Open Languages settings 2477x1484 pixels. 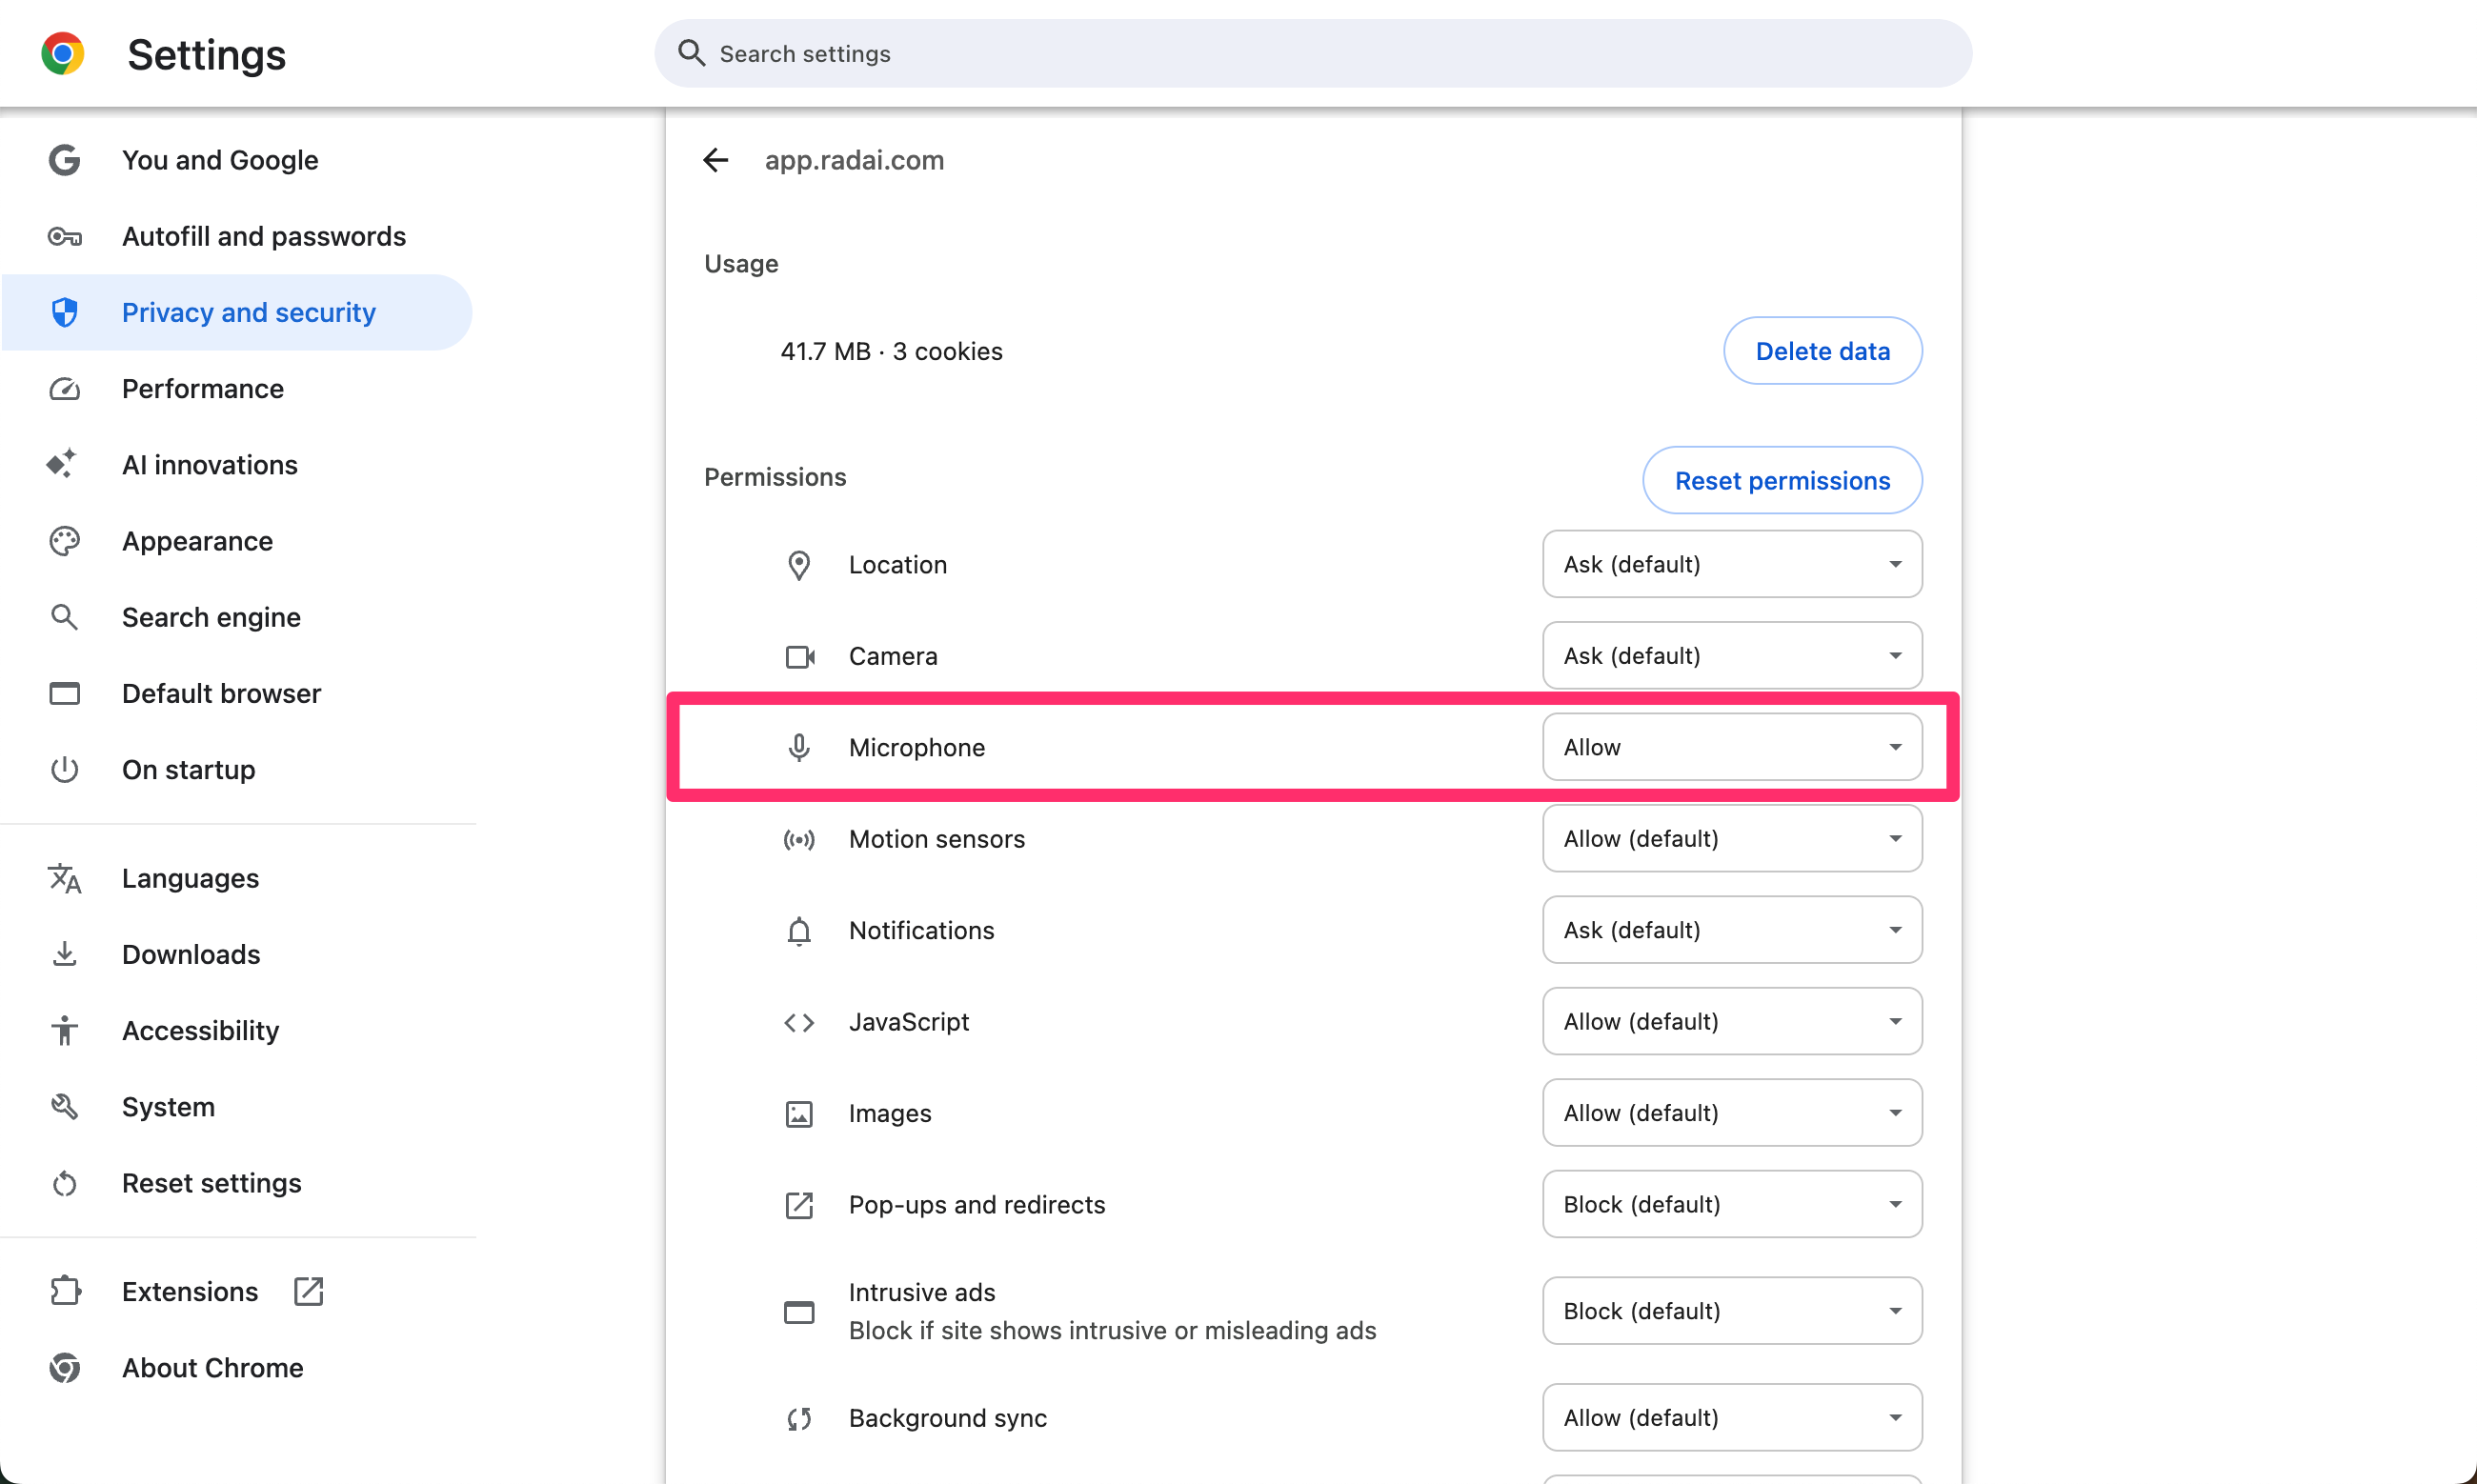(237, 878)
